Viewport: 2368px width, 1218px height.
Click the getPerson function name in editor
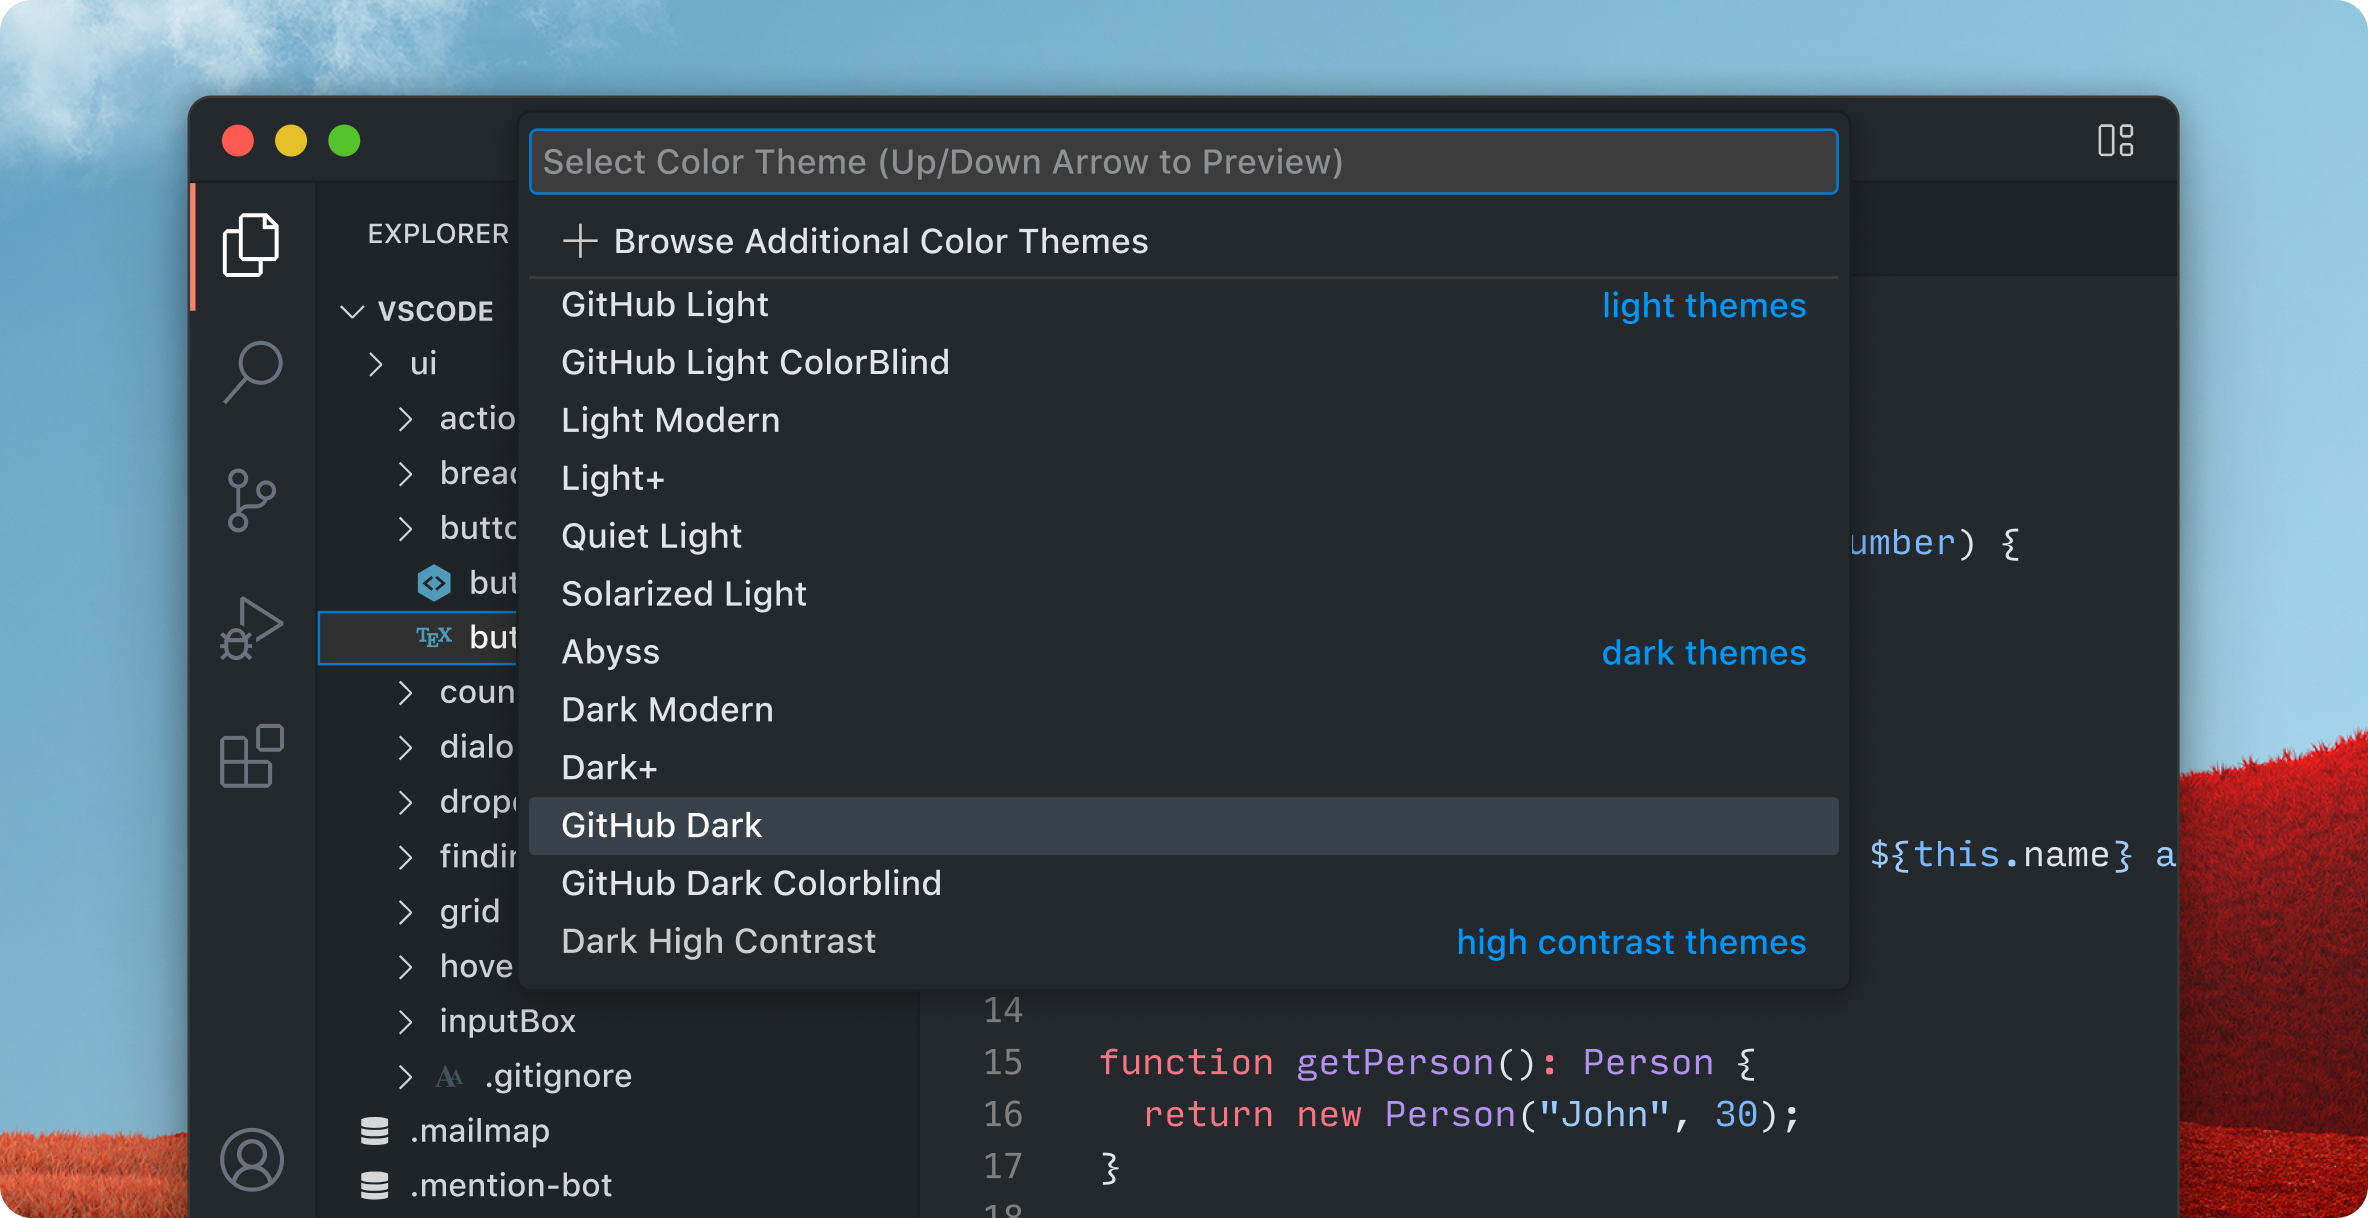tap(1395, 1063)
